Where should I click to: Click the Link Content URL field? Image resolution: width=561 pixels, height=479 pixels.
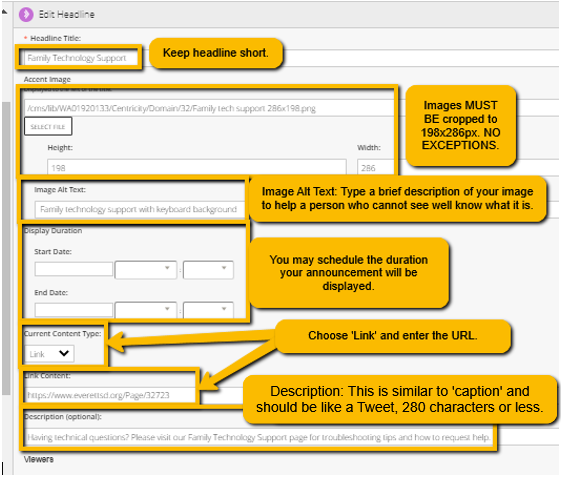pos(110,395)
